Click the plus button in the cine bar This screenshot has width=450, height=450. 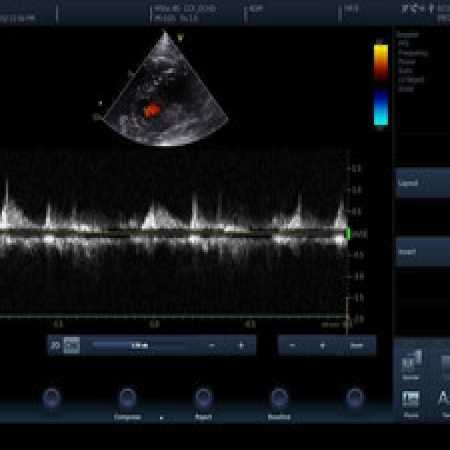pos(241,346)
